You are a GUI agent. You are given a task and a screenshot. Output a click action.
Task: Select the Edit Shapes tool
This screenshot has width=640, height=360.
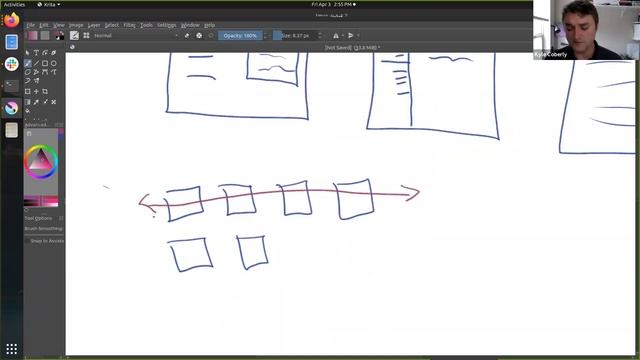45,53
